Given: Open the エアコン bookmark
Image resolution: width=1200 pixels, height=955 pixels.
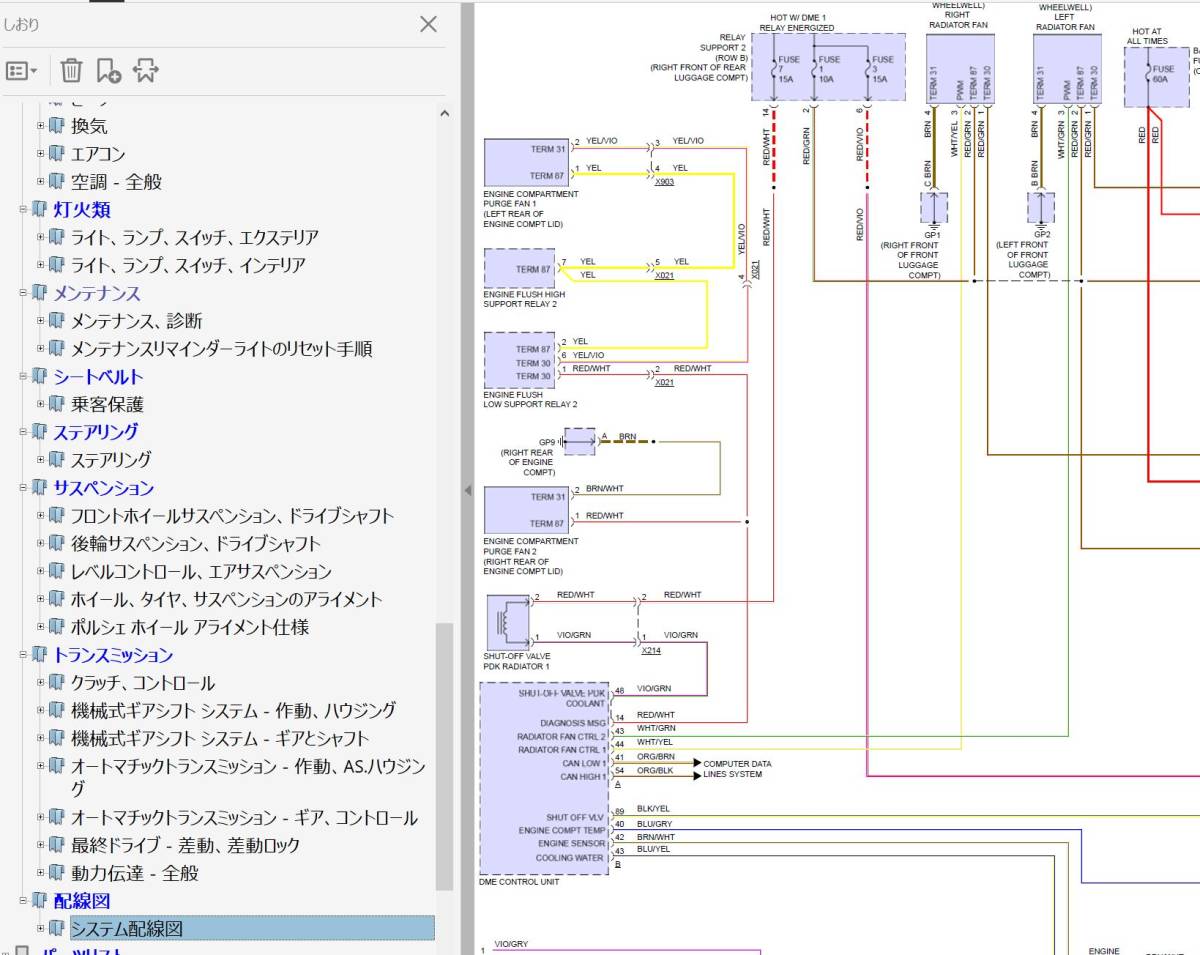Looking at the screenshot, I should 98,154.
